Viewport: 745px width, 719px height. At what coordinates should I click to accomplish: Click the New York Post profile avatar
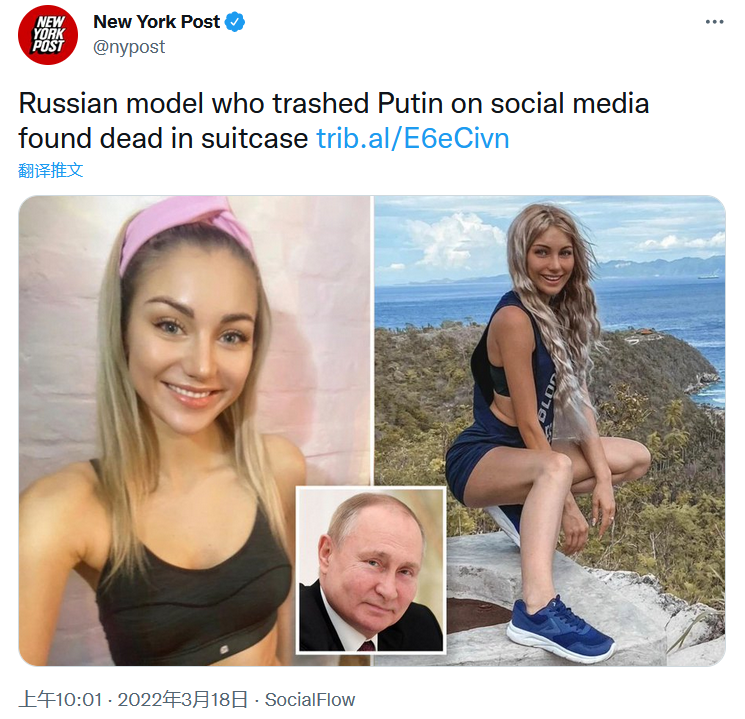pos(48,35)
